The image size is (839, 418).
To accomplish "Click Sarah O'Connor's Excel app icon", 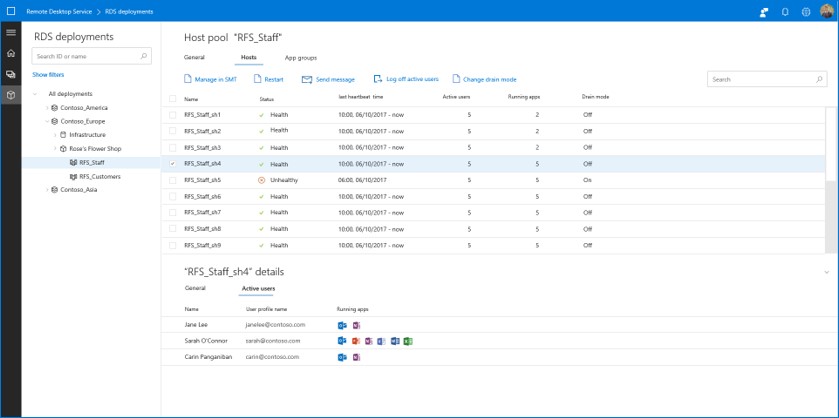I will pos(408,341).
